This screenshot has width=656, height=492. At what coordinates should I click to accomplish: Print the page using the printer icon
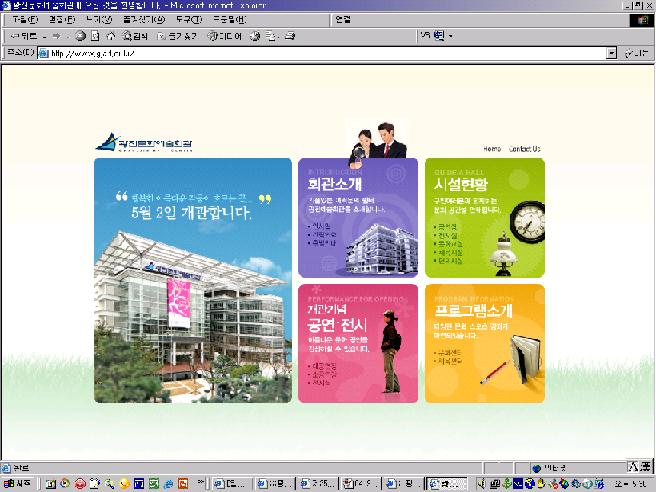click(290, 36)
